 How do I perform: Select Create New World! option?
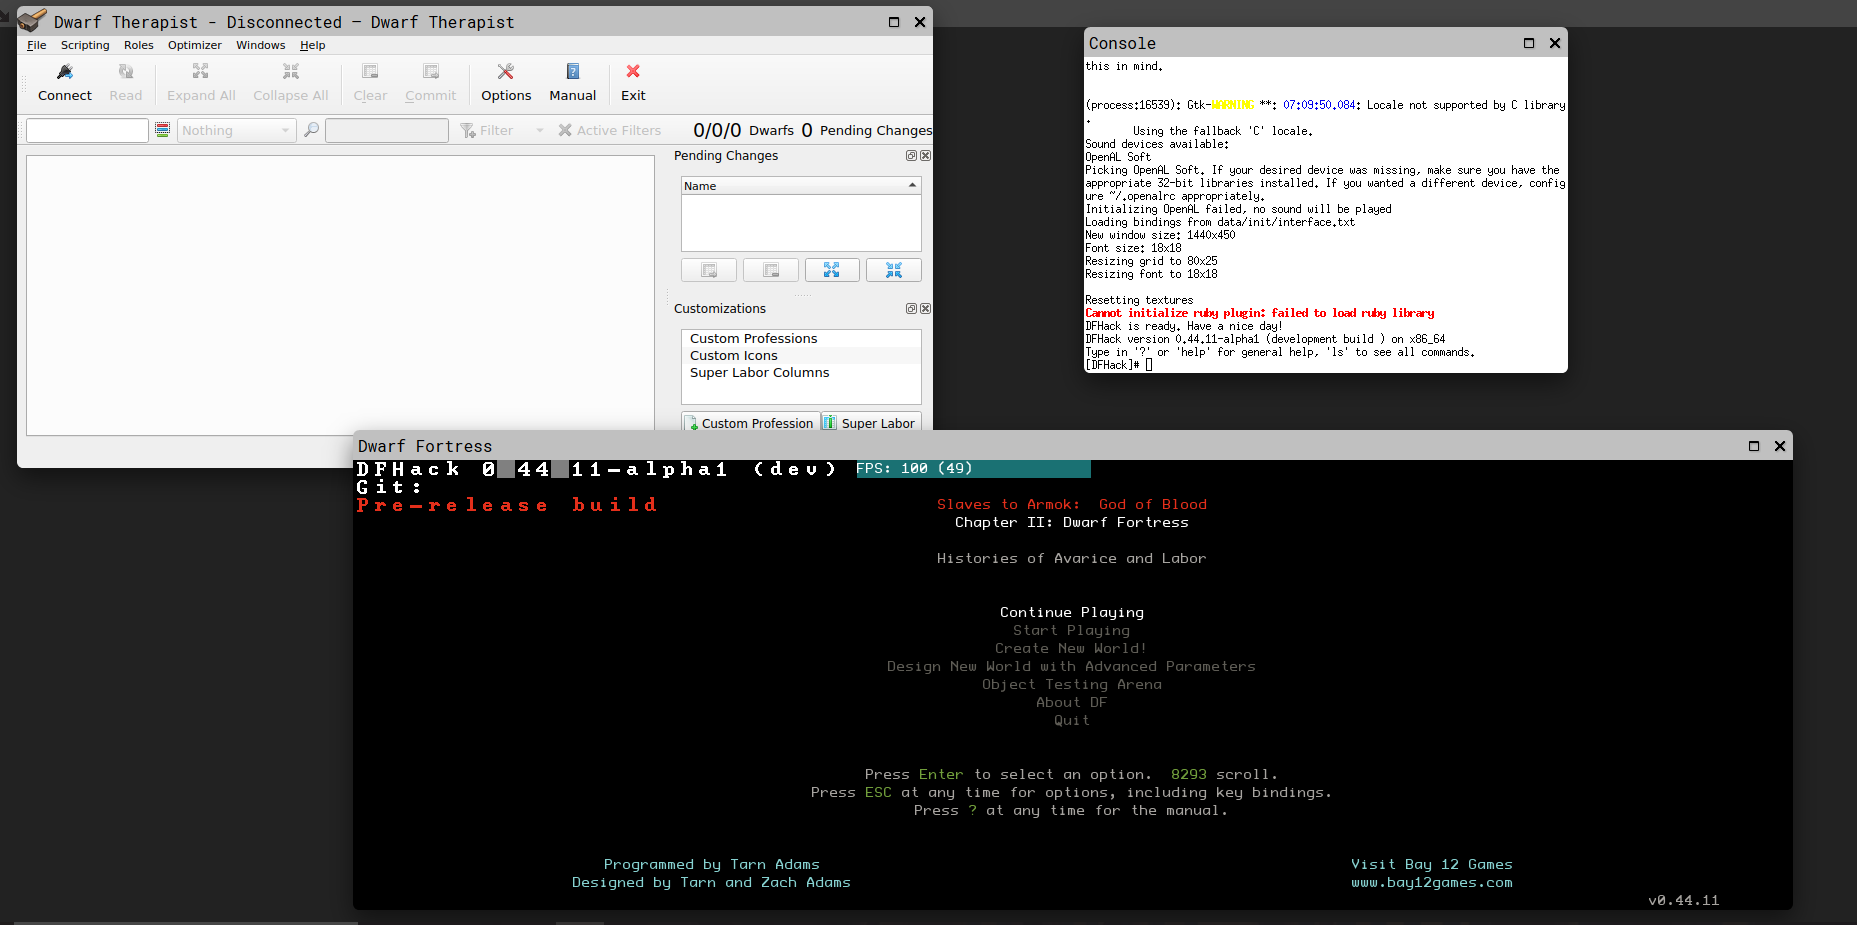coord(1071,648)
